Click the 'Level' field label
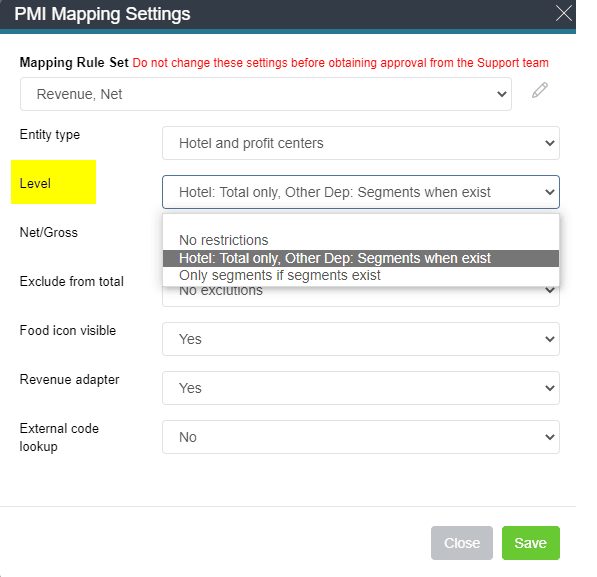 [x=35, y=184]
